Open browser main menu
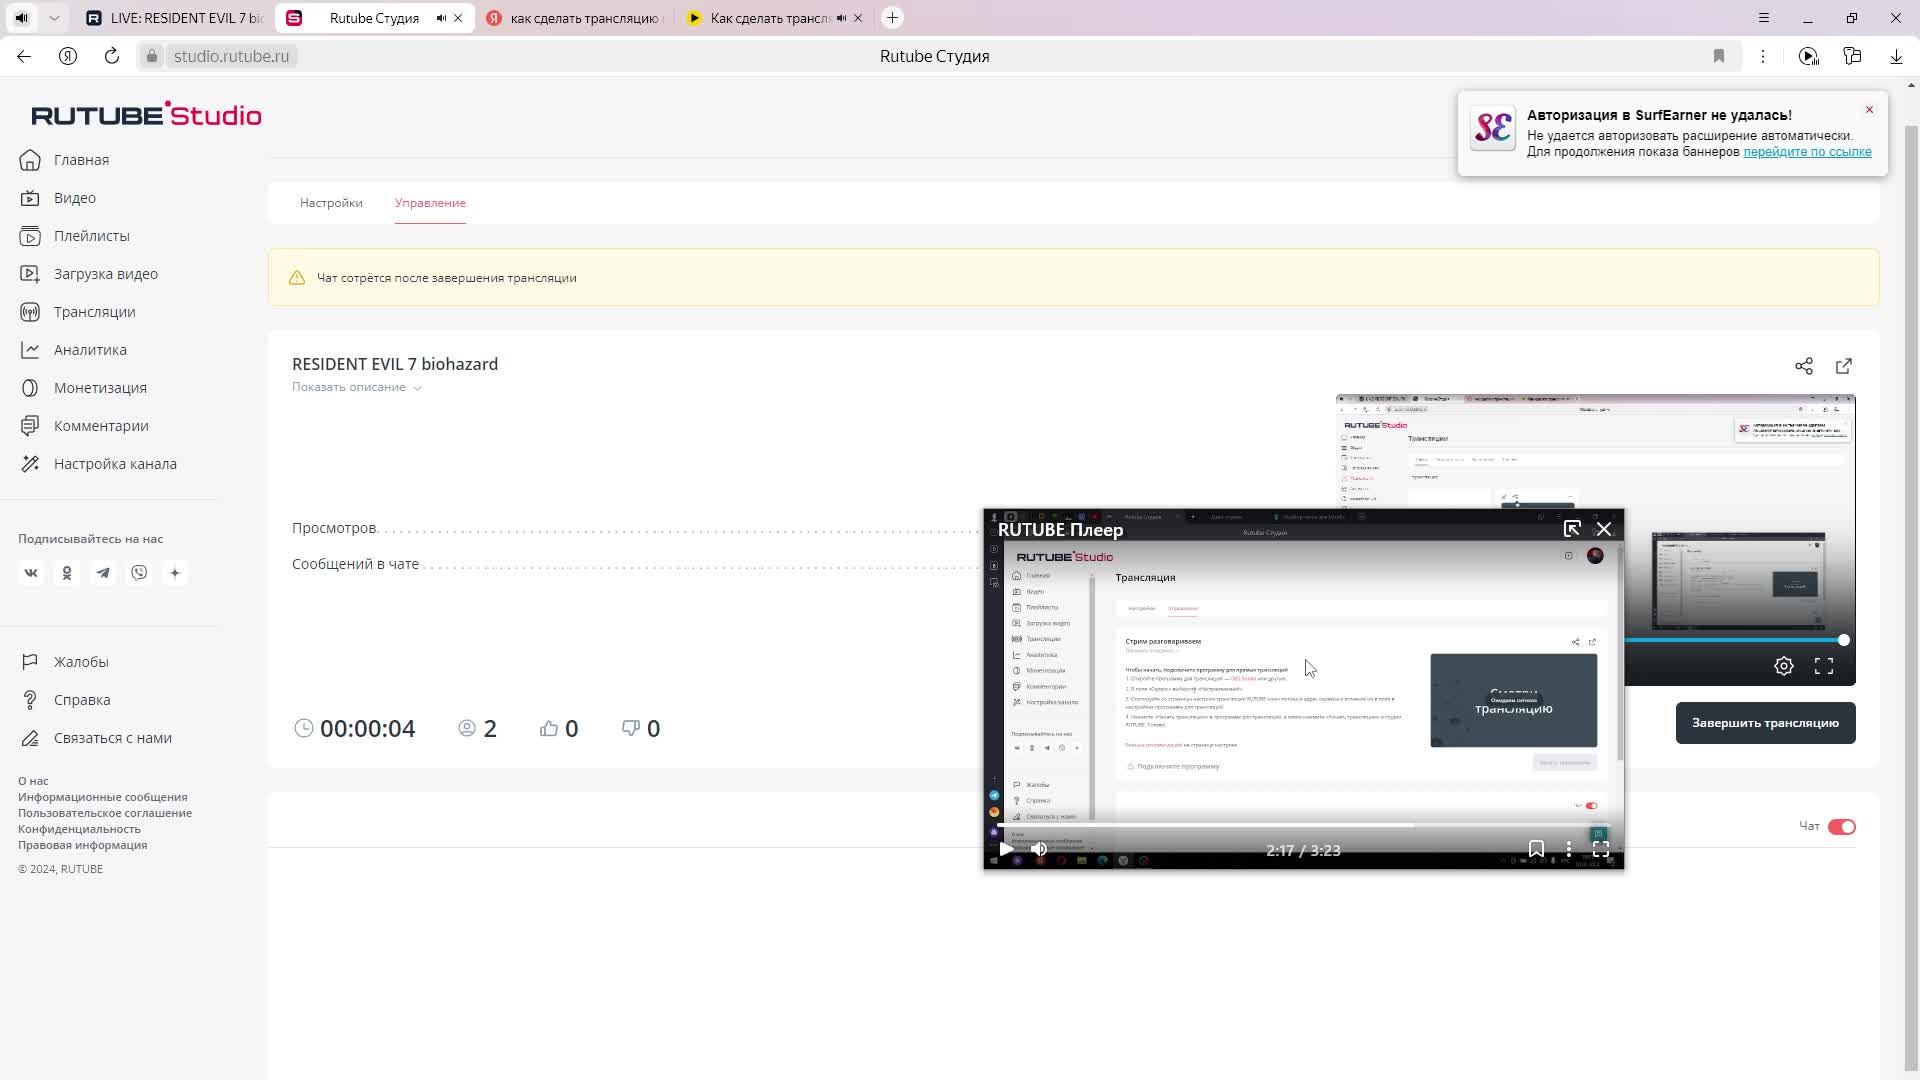The image size is (1920, 1080). [x=1764, y=18]
